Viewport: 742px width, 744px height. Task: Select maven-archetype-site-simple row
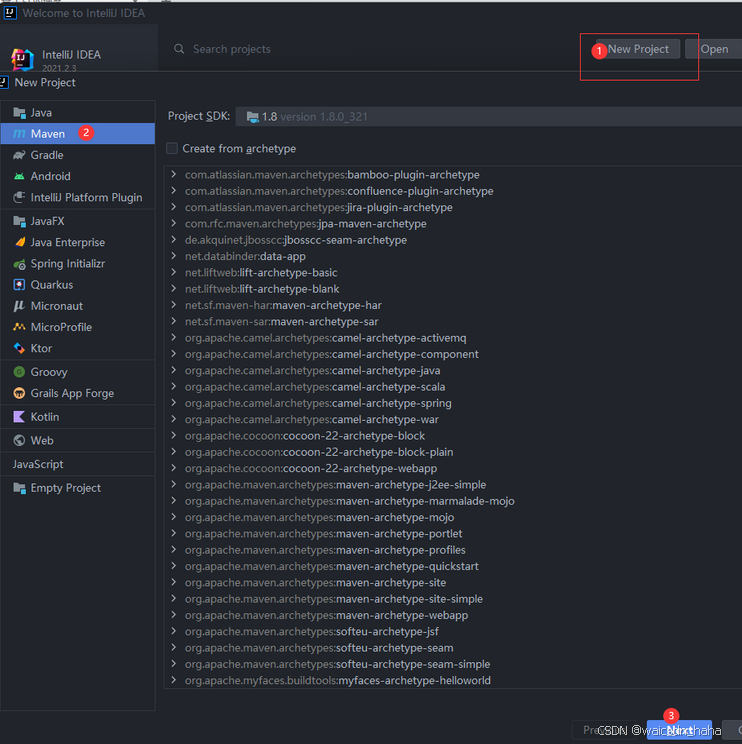pos(334,599)
